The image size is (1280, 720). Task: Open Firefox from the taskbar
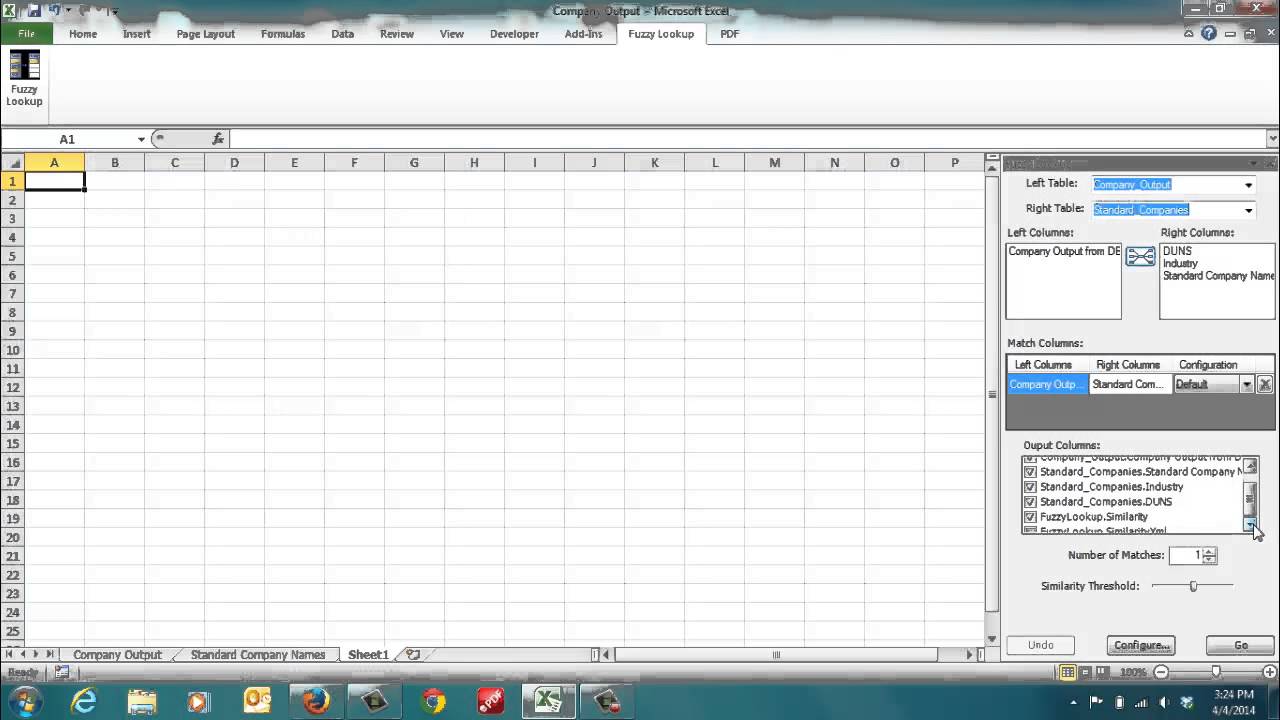[316, 701]
